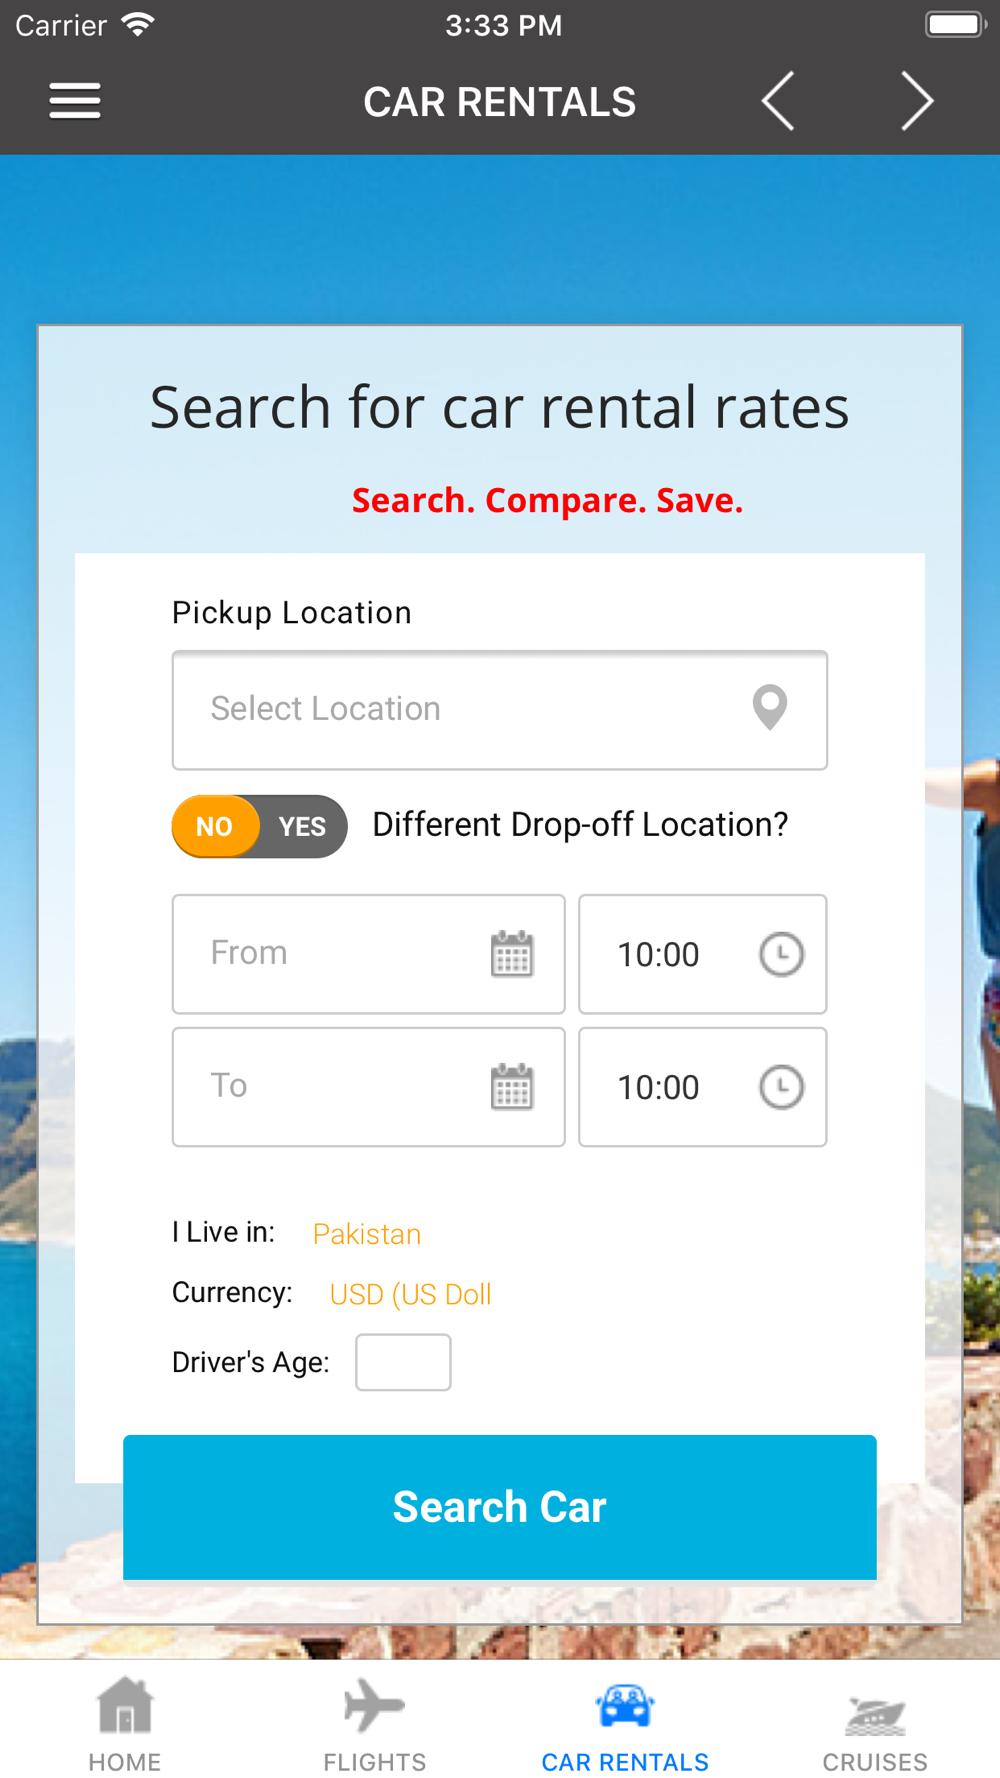This screenshot has height=1778, width=1000.
Task: Open the USD currency selector
Action: [x=410, y=1294]
